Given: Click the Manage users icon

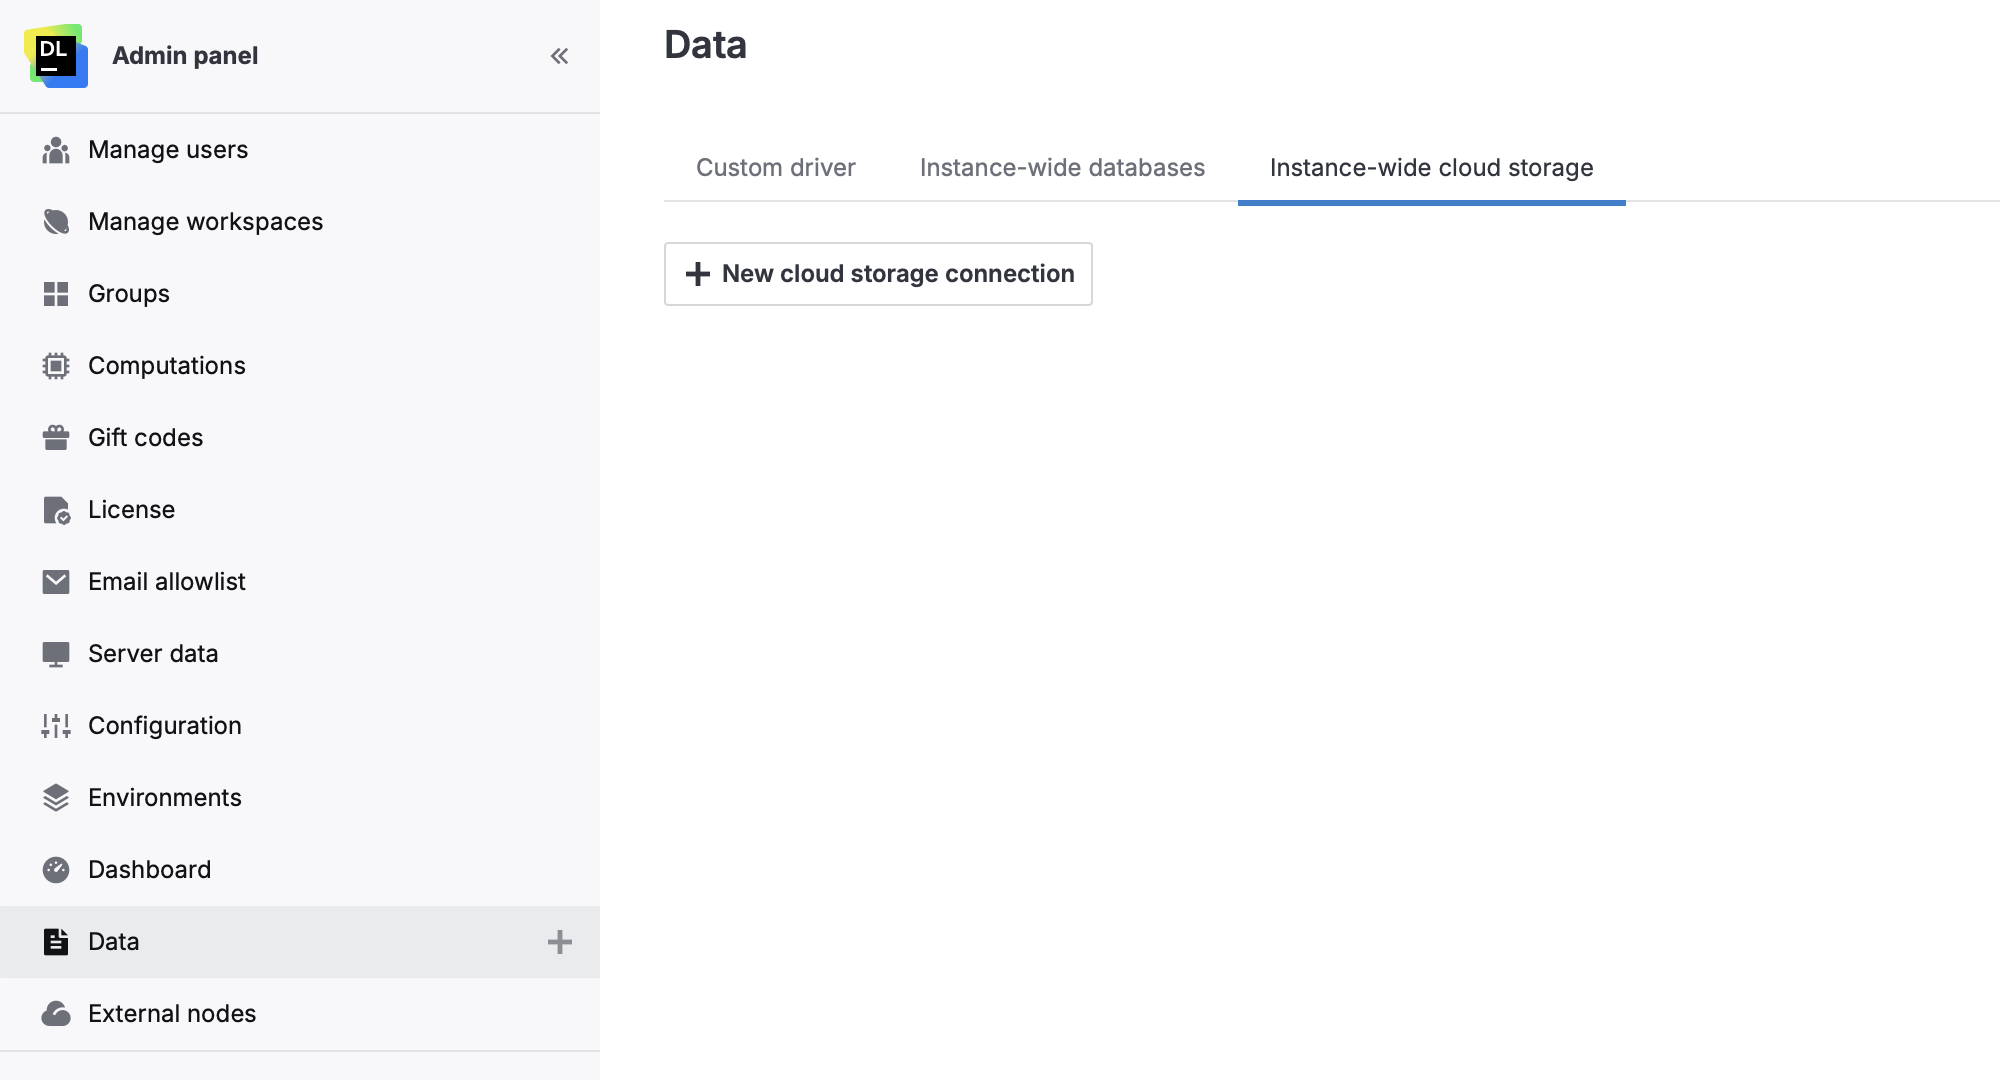Looking at the screenshot, I should [x=56, y=150].
